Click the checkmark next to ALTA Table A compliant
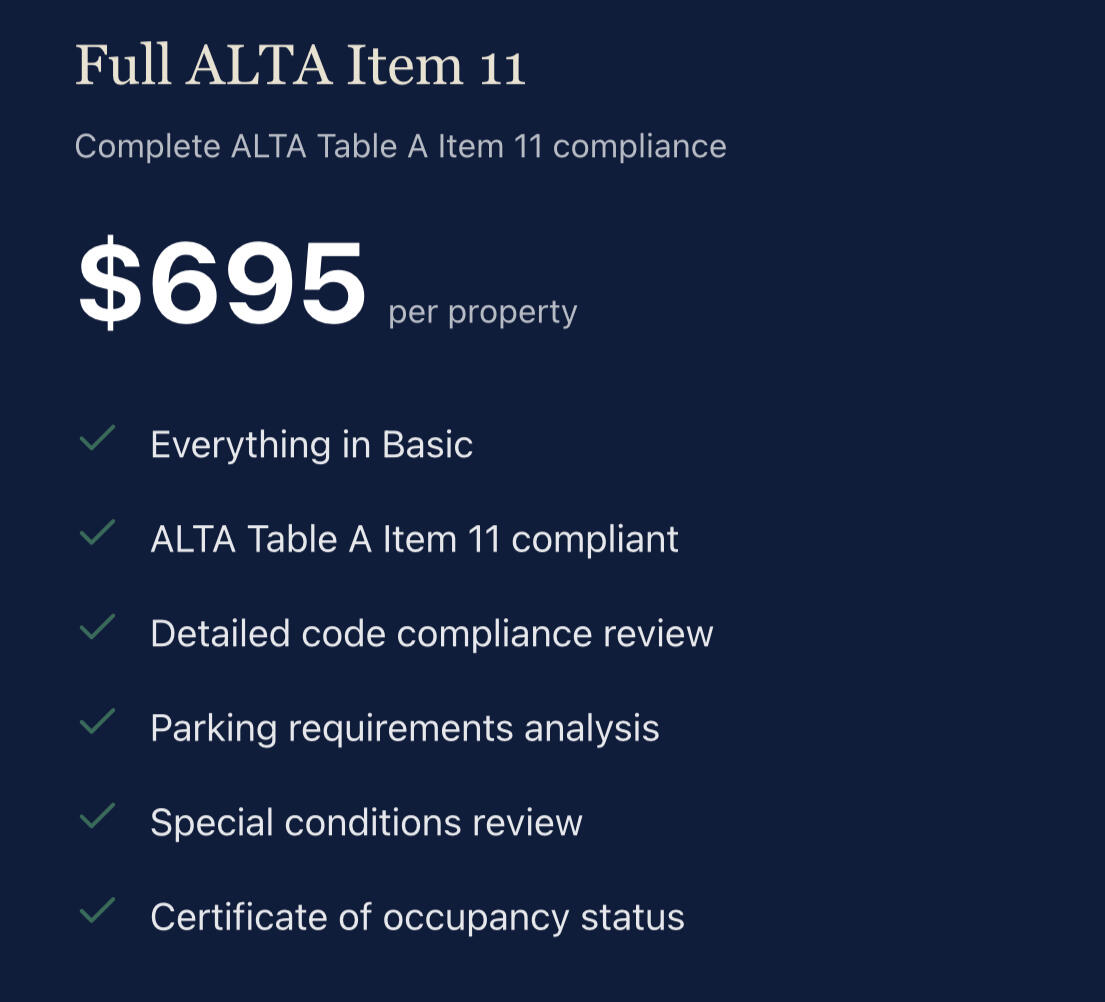Viewport: 1105px width, 1002px height. pyautogui.click(x=97, y=534)
